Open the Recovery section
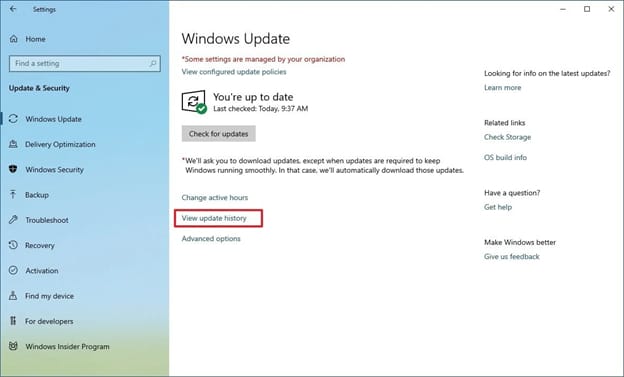This screenshot has width=624, height=377. [39, 245]
